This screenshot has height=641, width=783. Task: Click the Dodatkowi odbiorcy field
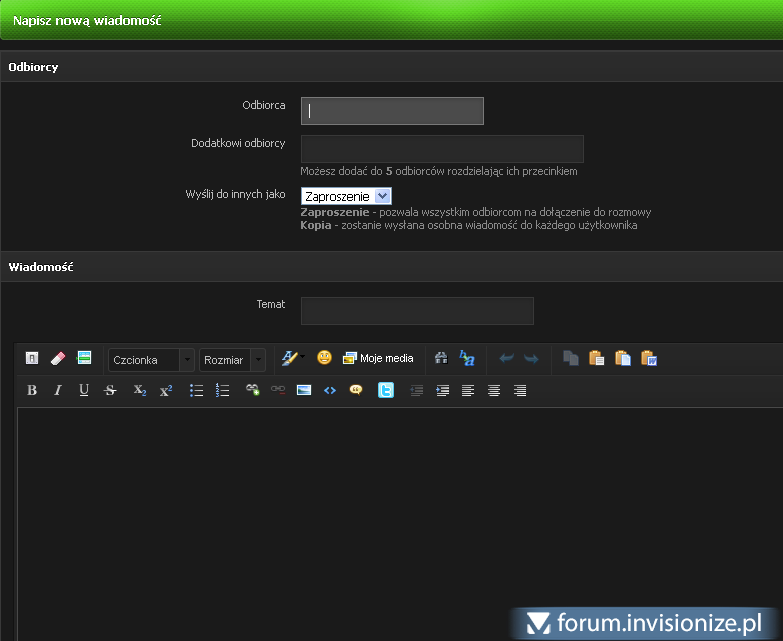(442, 149)
